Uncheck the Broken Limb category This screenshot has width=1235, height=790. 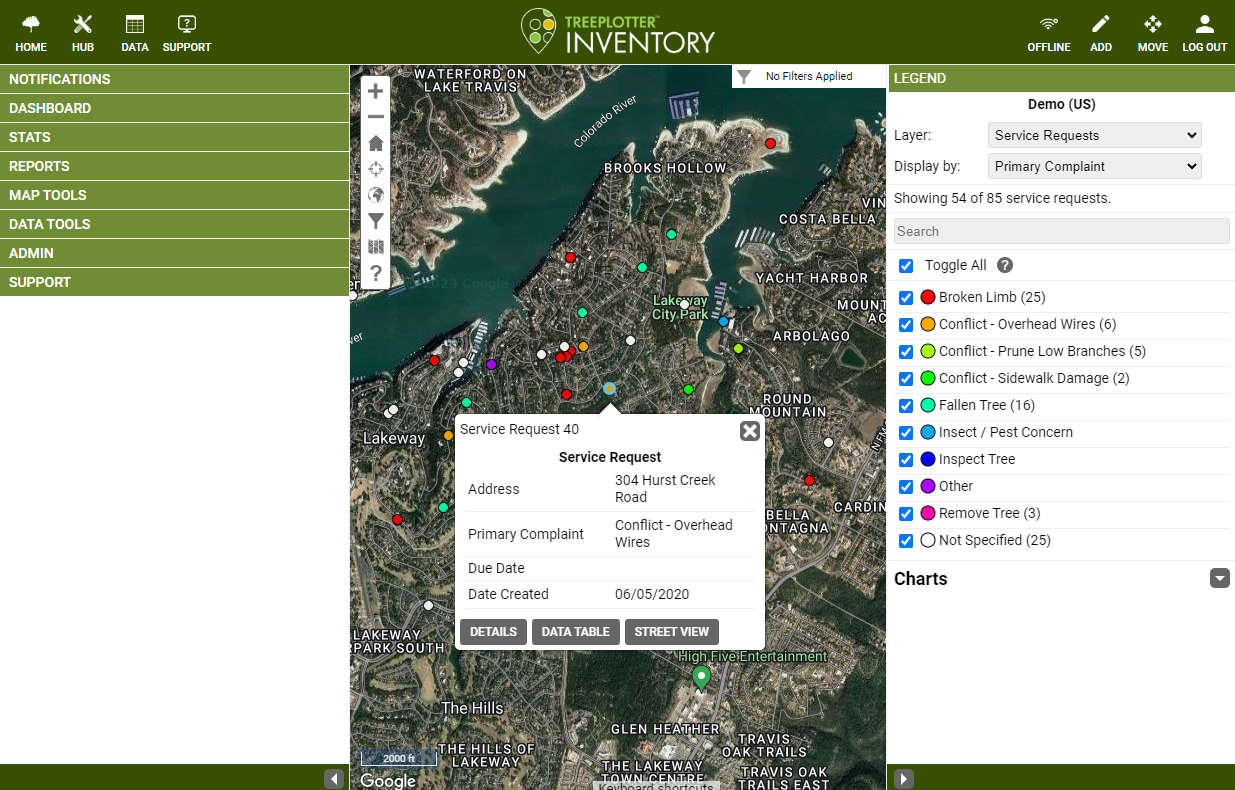click(x=906, y=298)
